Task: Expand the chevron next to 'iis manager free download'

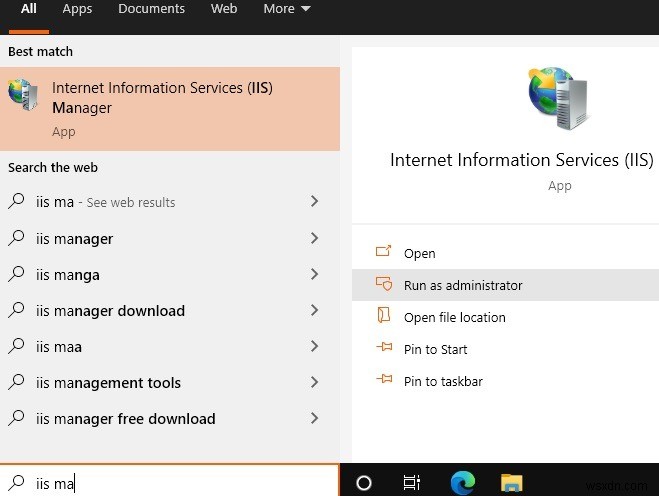Action: (314, 418)
